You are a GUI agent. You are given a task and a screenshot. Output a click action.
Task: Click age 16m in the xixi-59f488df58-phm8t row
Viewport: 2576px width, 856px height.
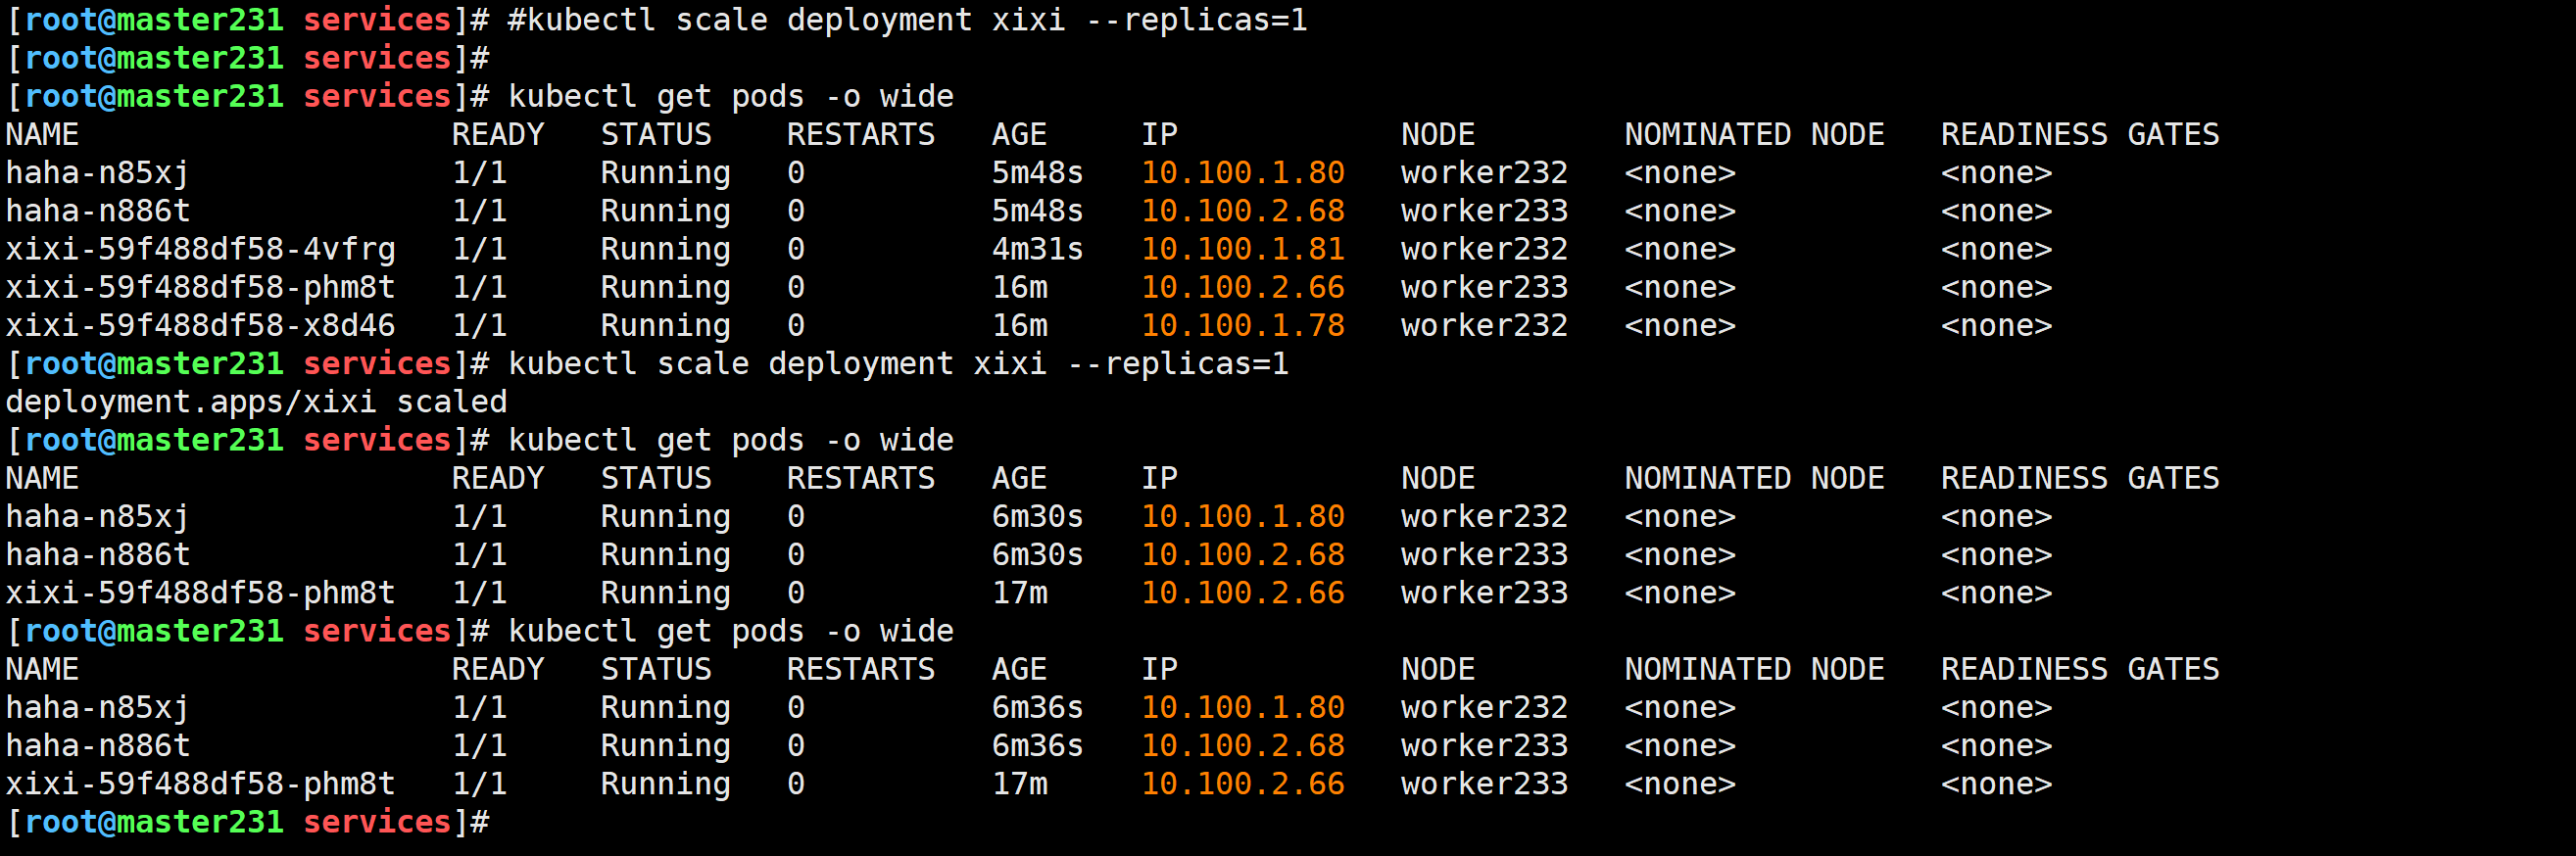[x=1019, y=287]
